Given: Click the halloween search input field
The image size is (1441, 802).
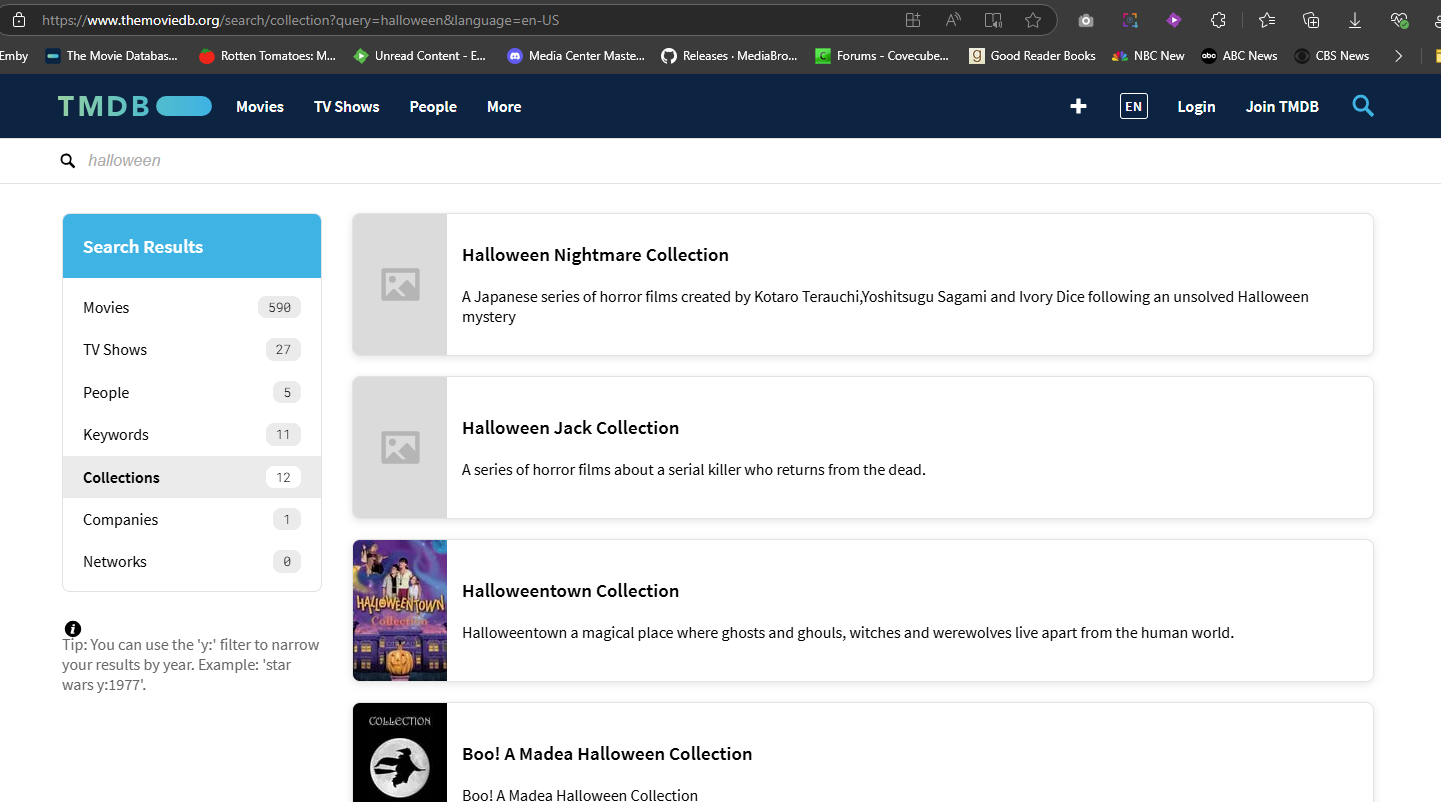Looking at the screenshot, I should [400, 161].
